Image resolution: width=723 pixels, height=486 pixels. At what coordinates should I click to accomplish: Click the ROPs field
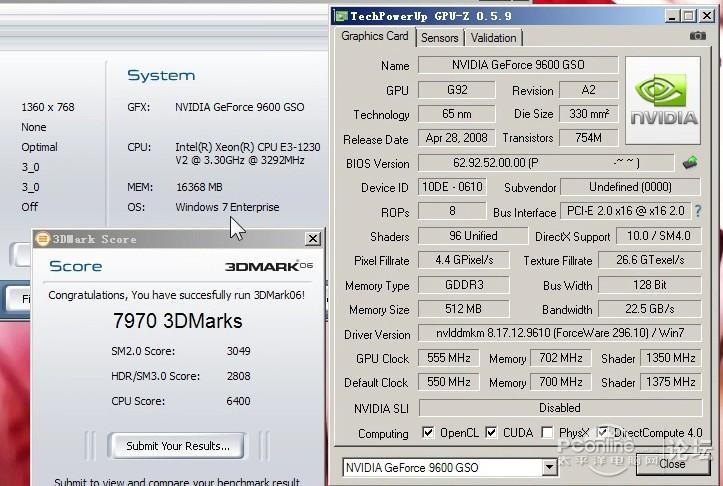(x=452, y=211)
